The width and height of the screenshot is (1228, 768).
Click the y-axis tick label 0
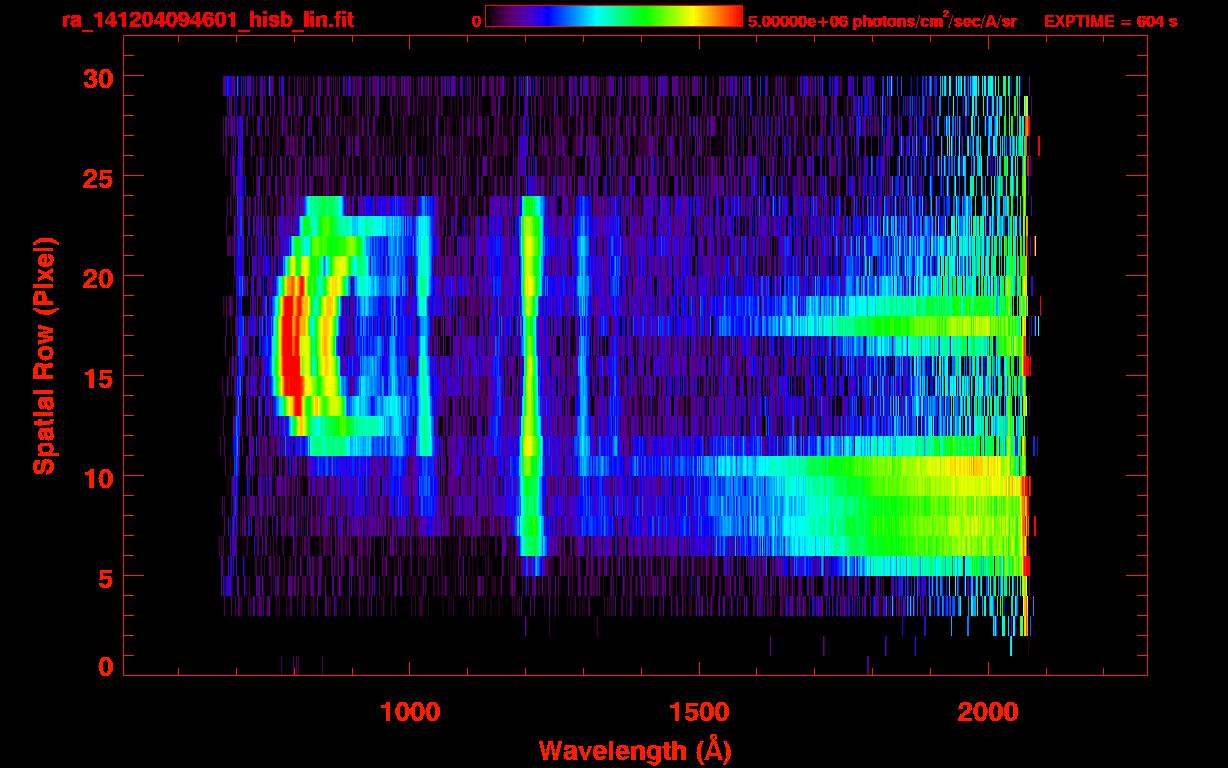click(x=104, y=666)
